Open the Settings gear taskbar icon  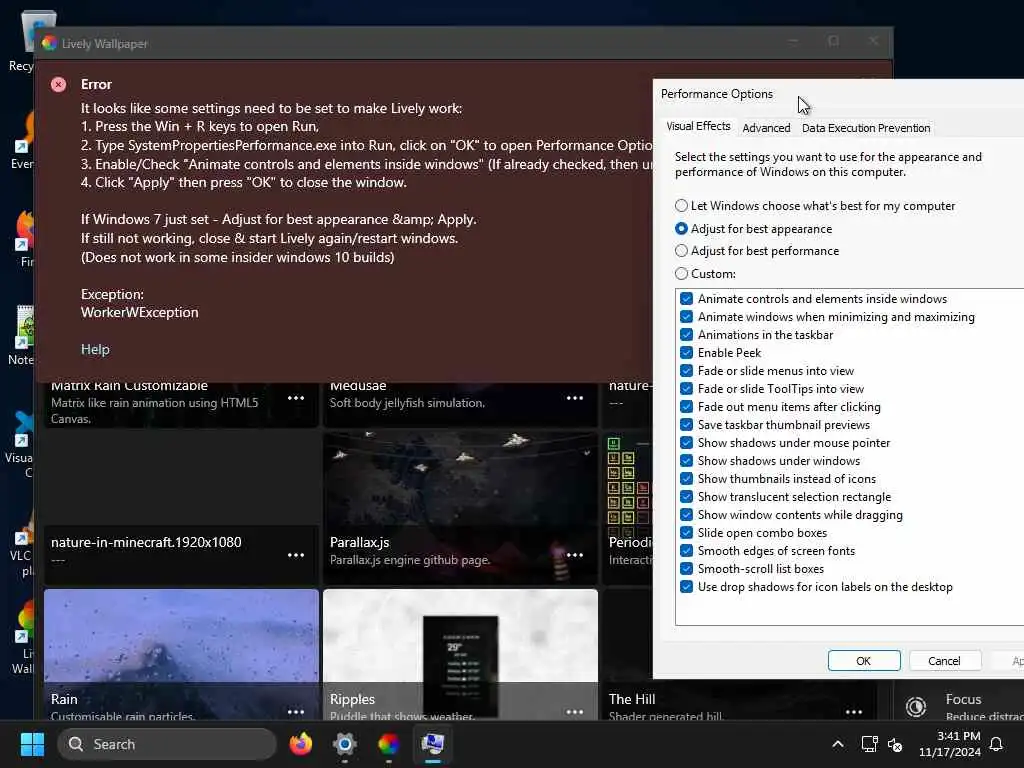pos(345,744)
